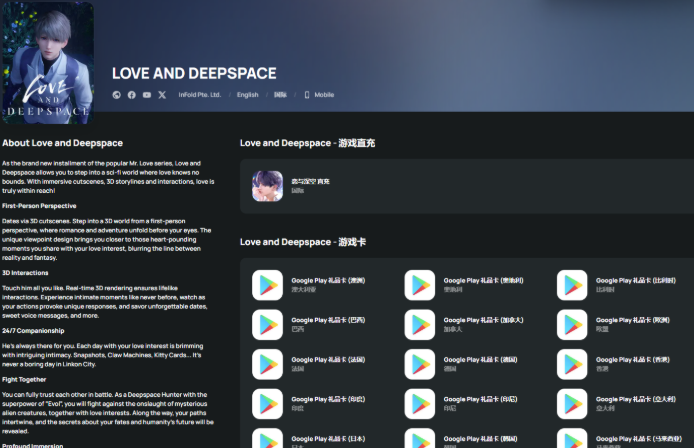
Task: Click the Love and Deepspace cover art
Action: point(47,62)
